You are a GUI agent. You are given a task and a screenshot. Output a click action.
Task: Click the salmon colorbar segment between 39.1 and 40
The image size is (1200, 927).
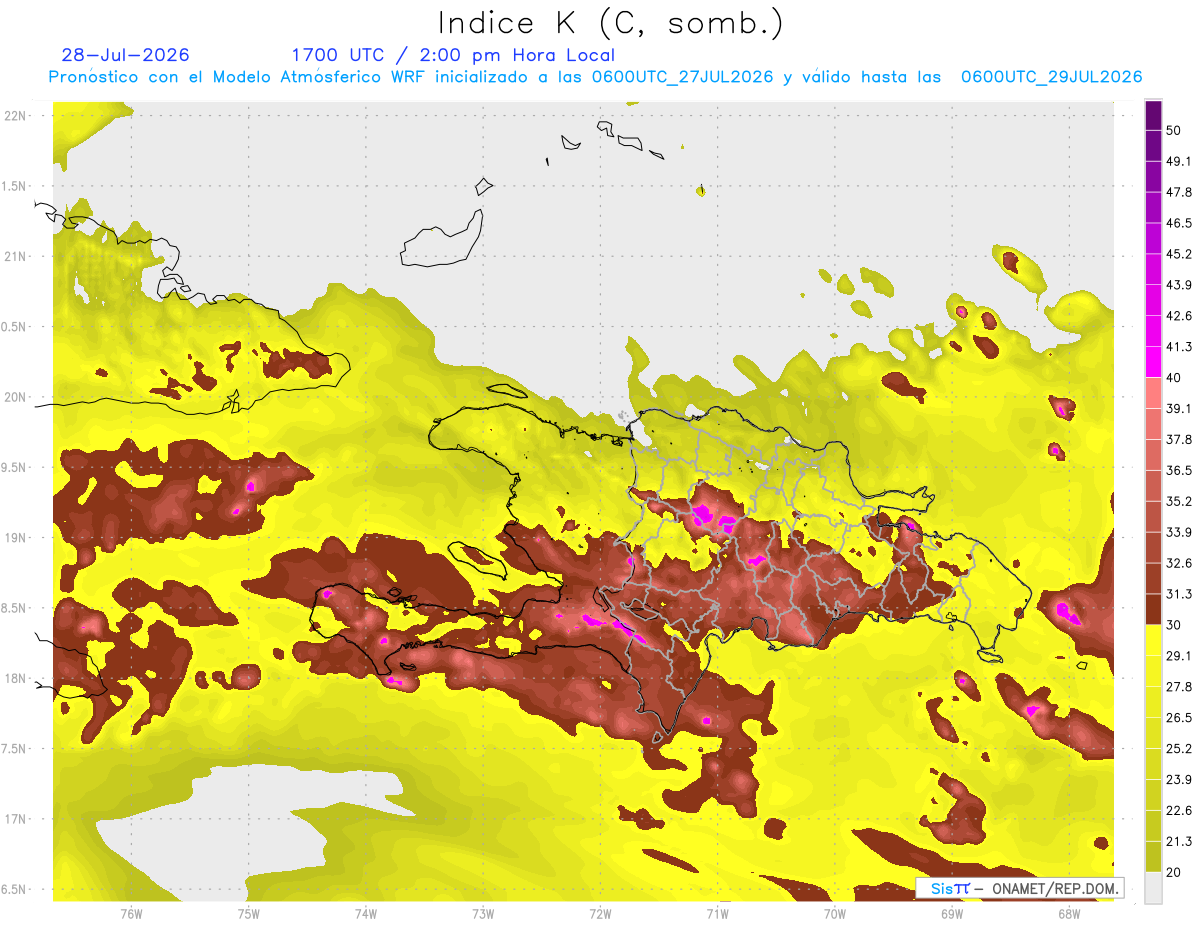(1153, 393)
